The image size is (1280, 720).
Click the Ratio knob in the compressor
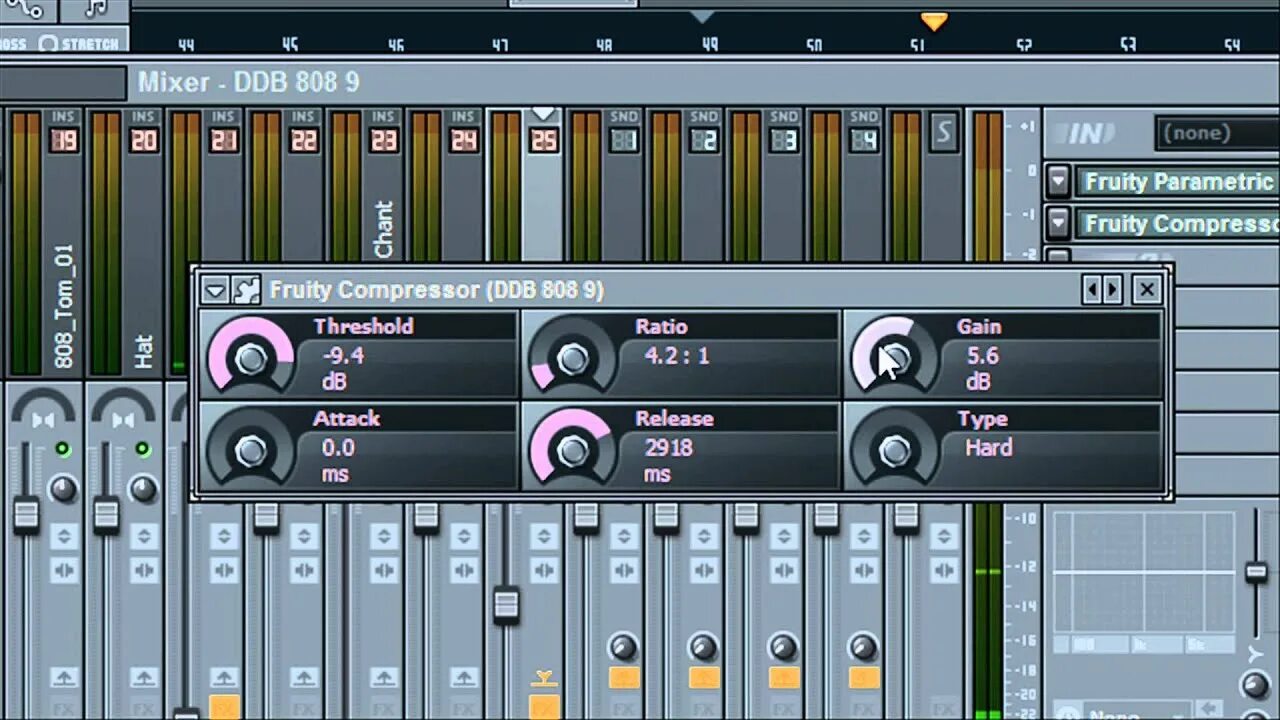click(x=572, y=359)
